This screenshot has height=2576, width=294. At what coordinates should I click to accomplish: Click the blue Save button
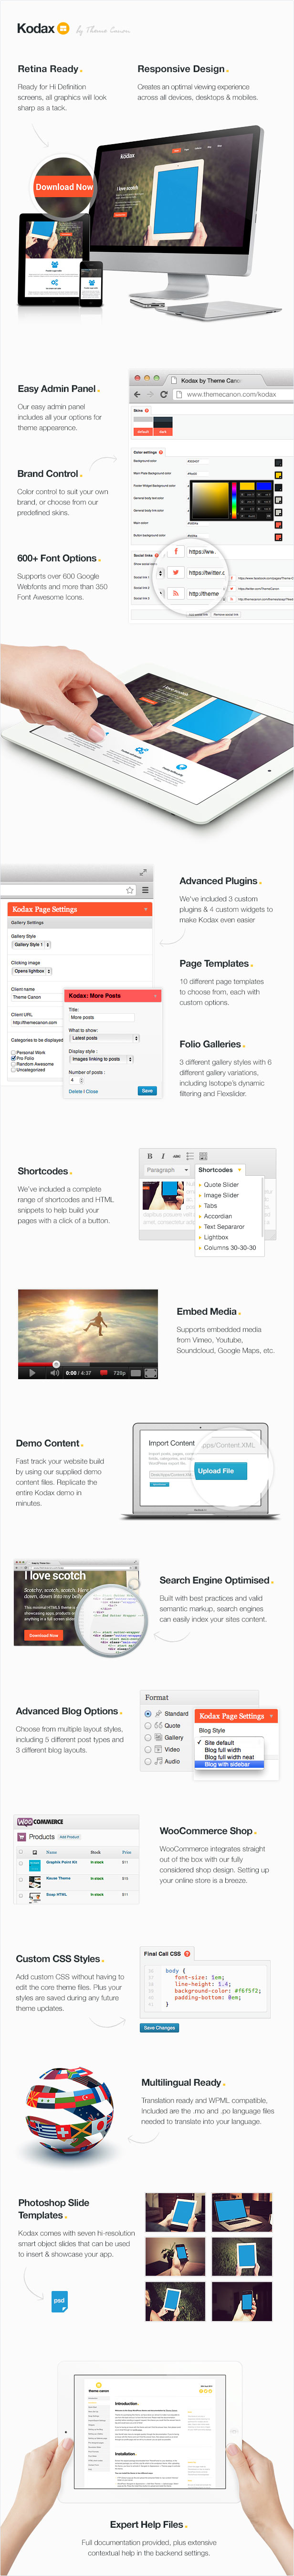click(147, 1091)
